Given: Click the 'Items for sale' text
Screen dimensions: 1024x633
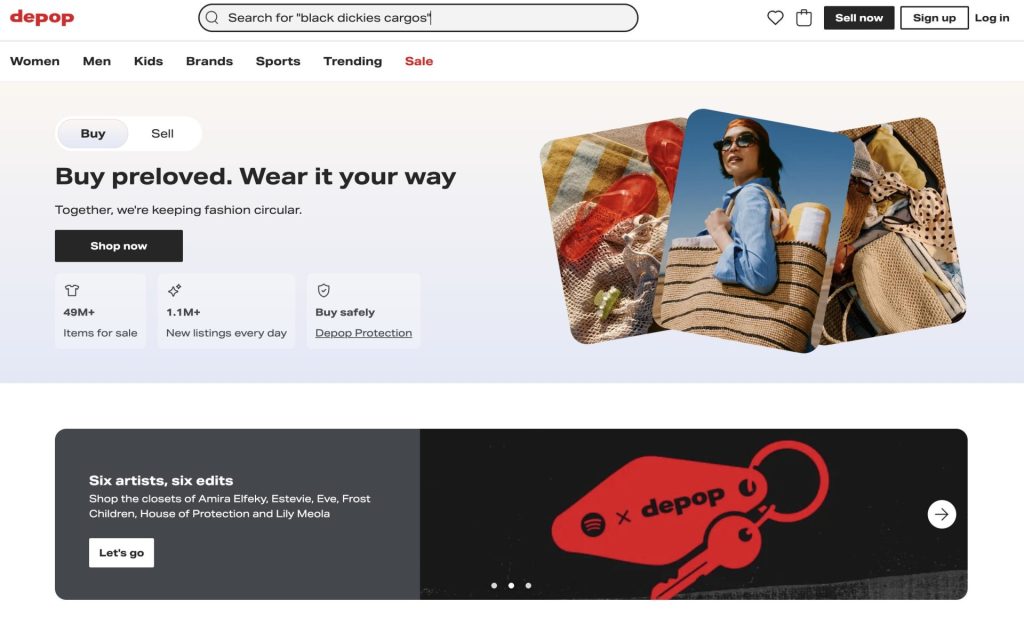Looking at the screenshot, I should tap(100, 333).
